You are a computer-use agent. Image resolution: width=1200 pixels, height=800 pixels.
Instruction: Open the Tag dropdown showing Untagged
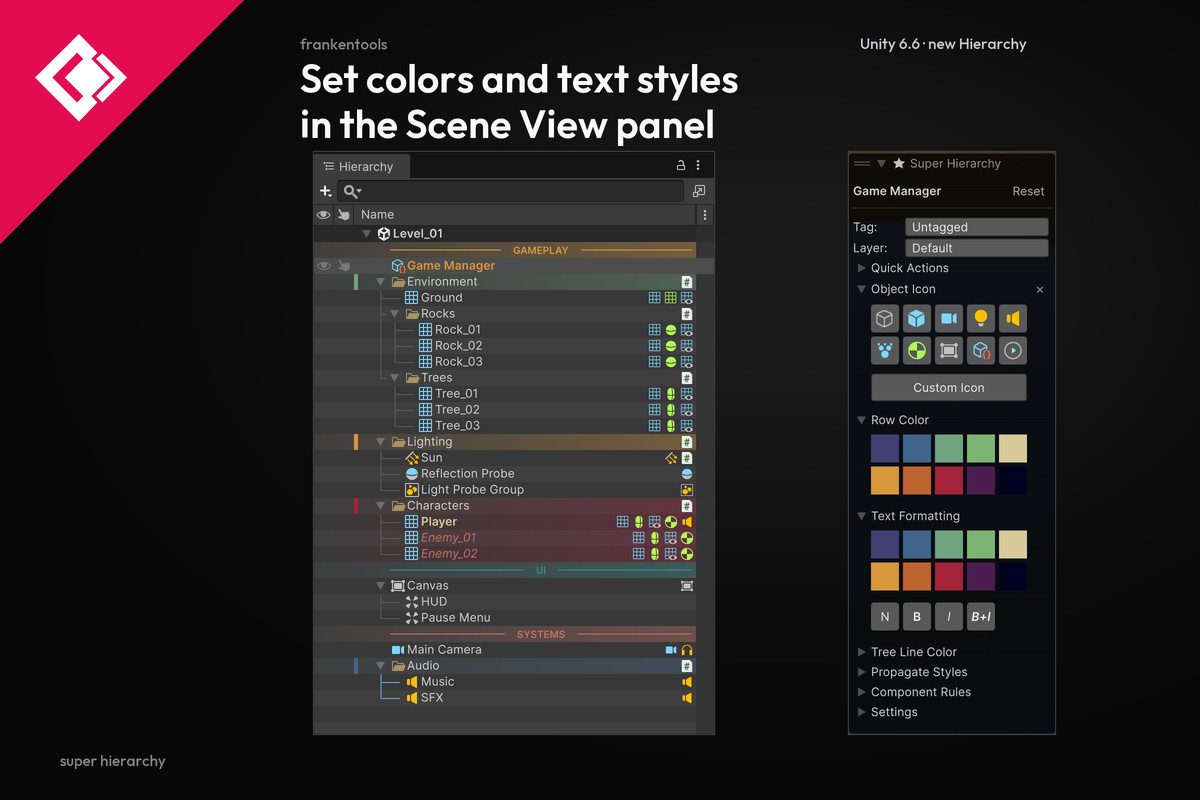[977, 227]
